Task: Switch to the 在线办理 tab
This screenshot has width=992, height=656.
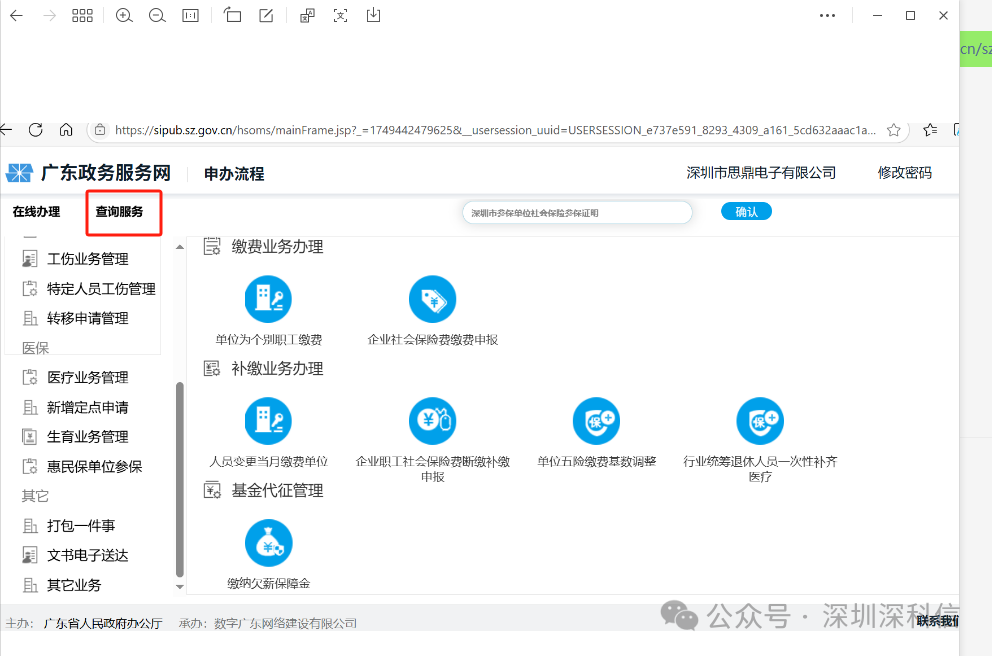Action: 35,212
